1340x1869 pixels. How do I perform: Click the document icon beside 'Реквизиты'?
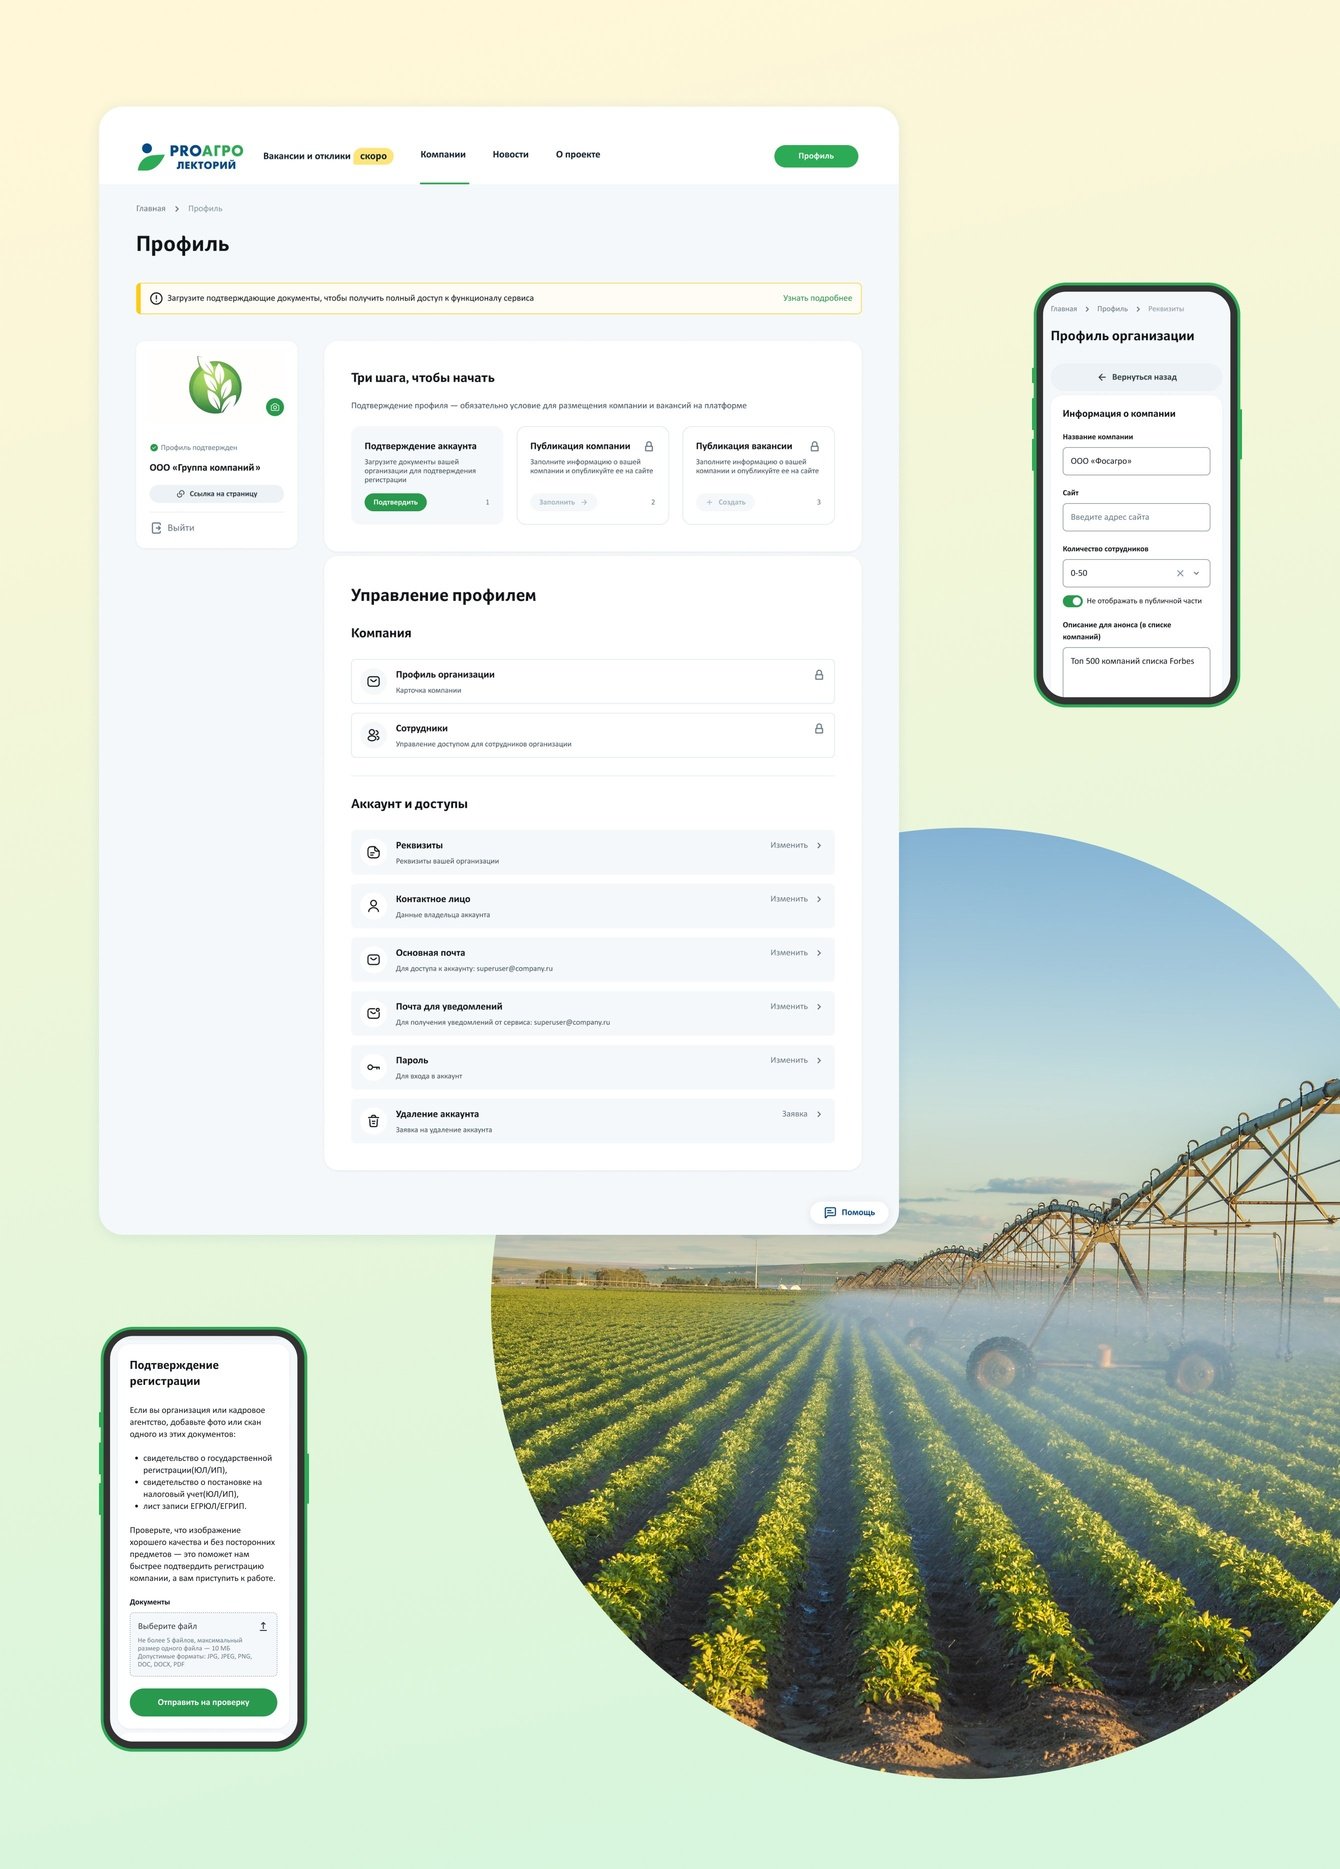tap(373, 852)
